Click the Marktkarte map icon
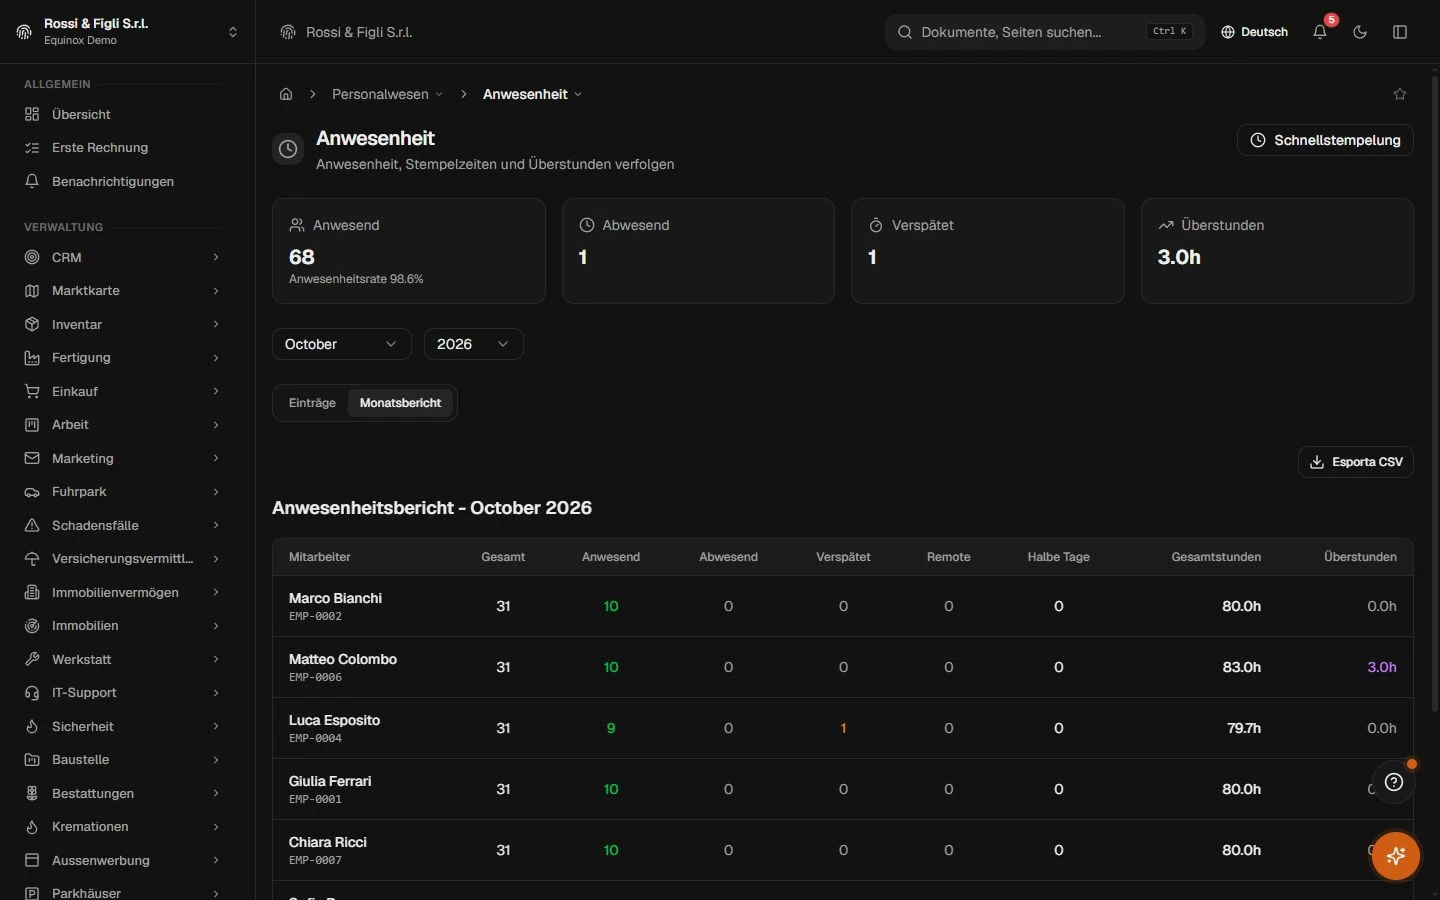The height and width of the screenshot is (900, 1440). [32, 291]
